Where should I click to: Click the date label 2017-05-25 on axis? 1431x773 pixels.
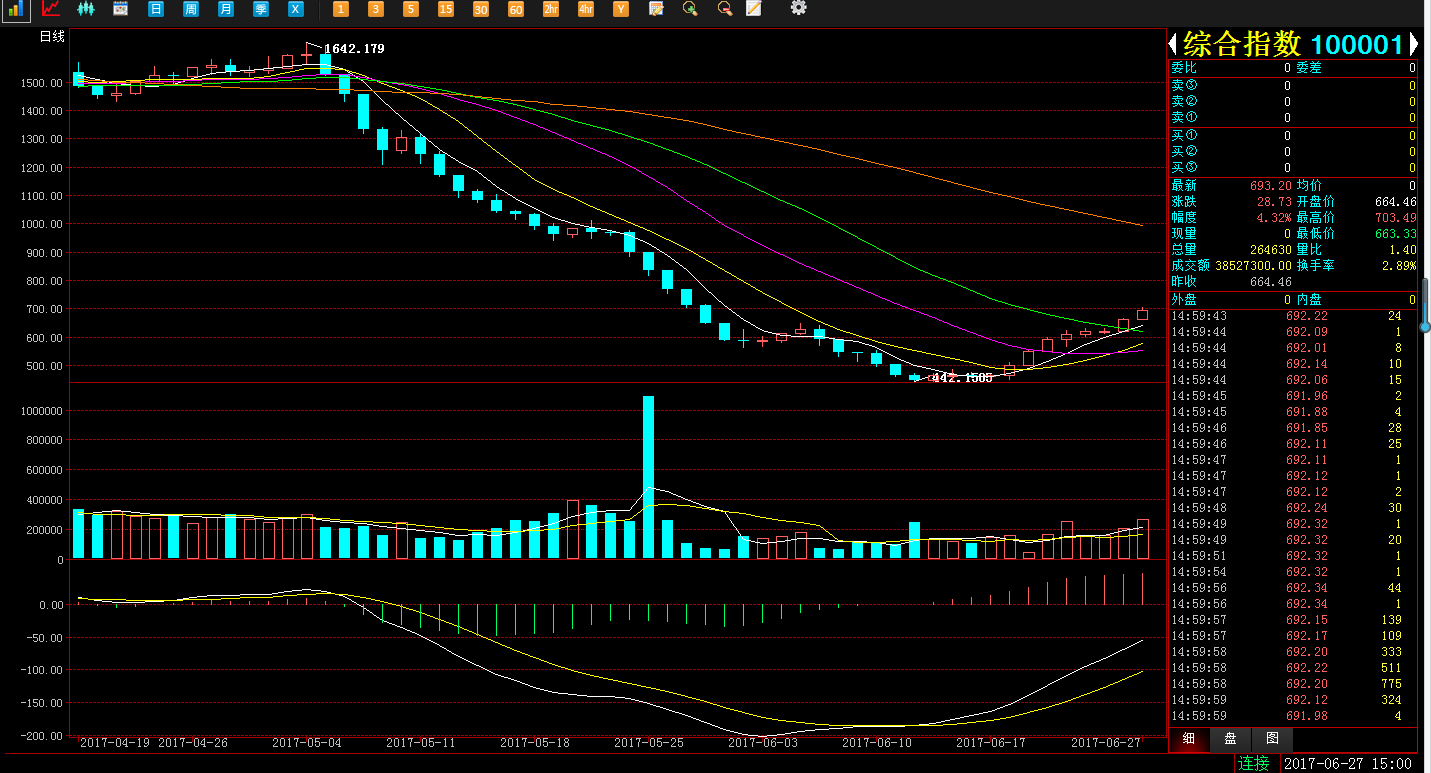(x=649, y=743)
